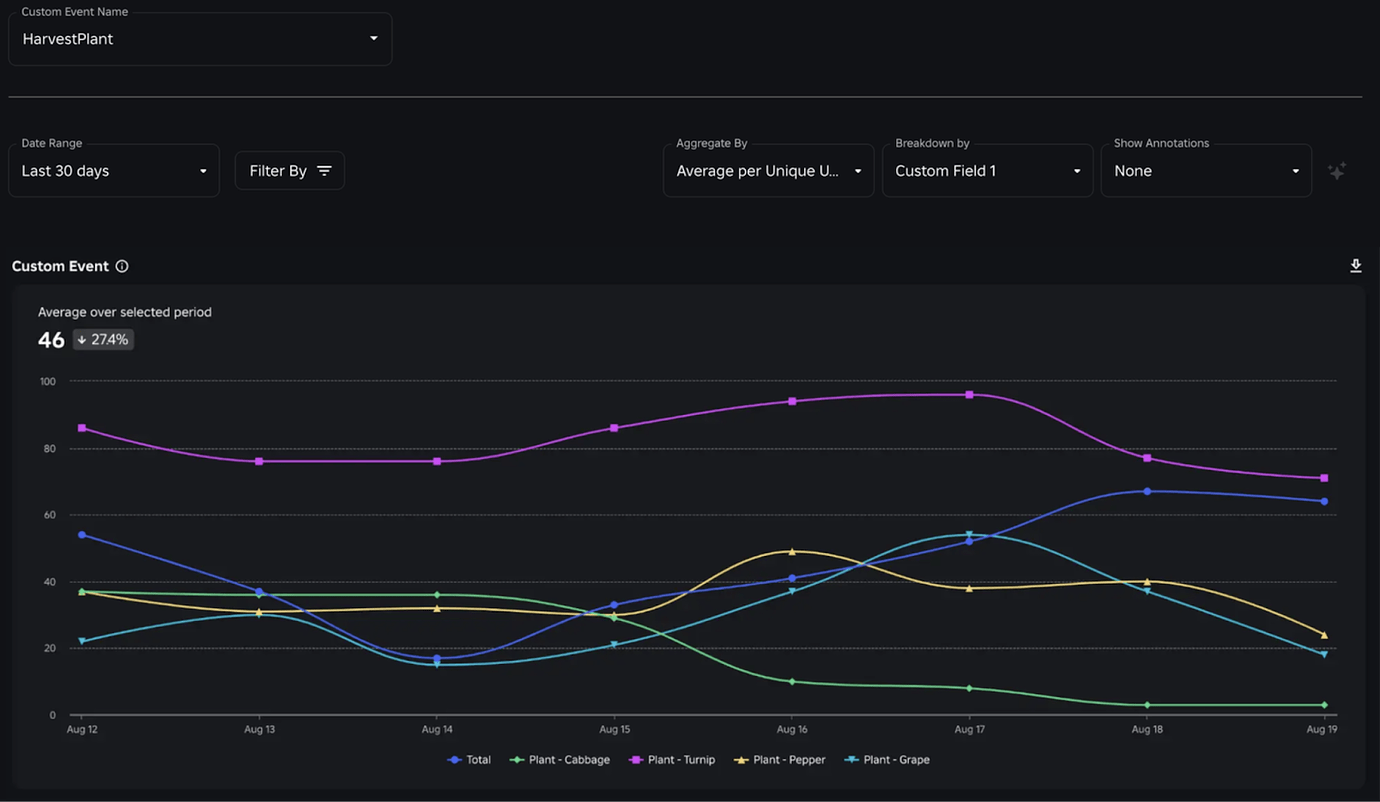Click the Filter By button
Viewport: 1380px width, 802px height.
(289, 170)
